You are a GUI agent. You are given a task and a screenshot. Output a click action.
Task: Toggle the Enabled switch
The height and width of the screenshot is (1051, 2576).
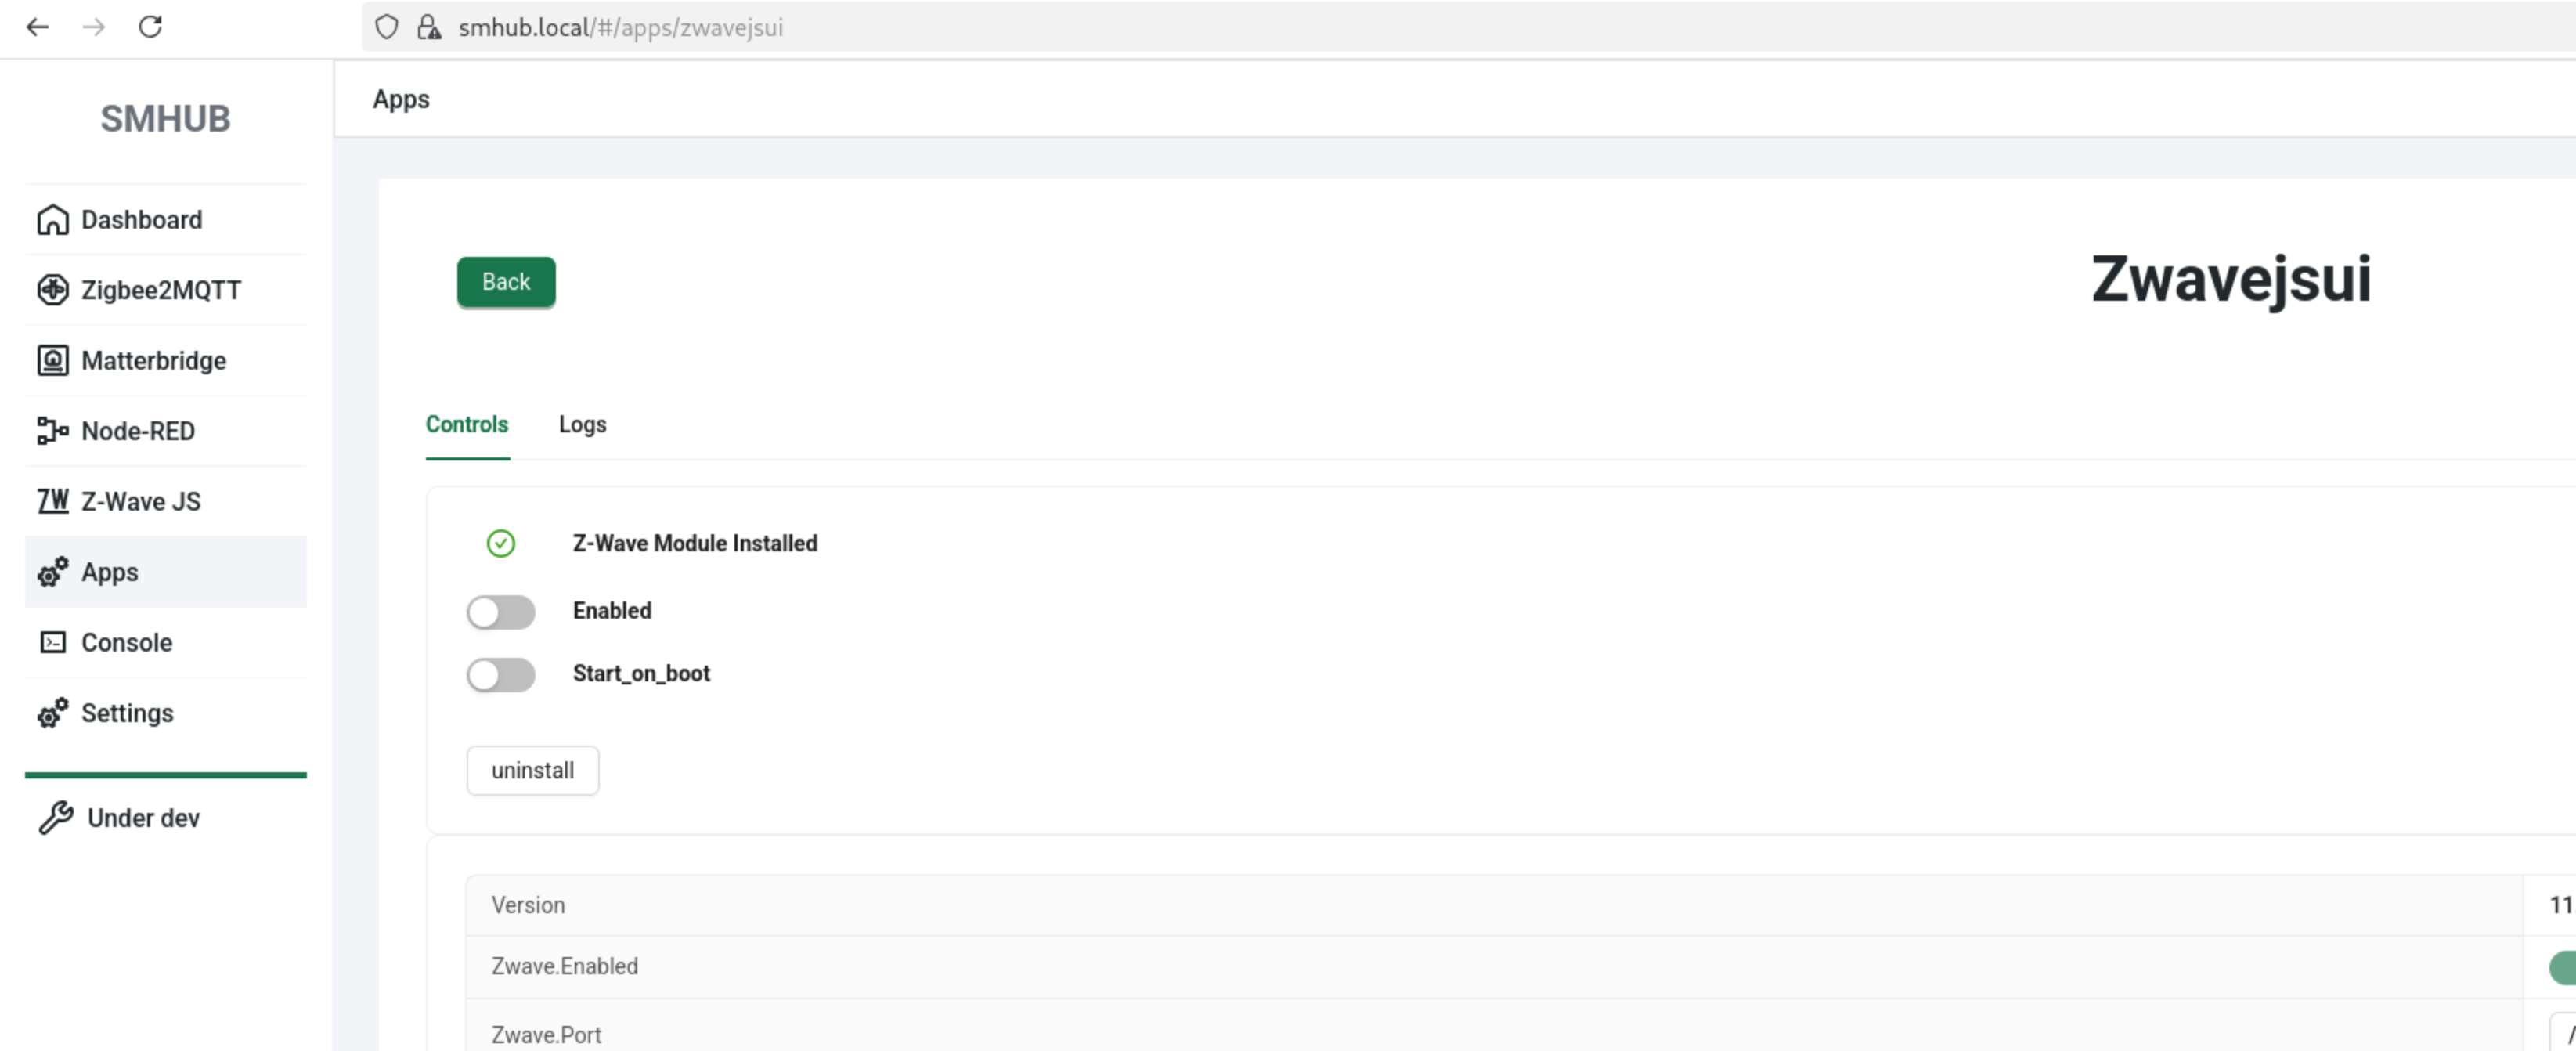pyautogui.click(x=500, y=612)
